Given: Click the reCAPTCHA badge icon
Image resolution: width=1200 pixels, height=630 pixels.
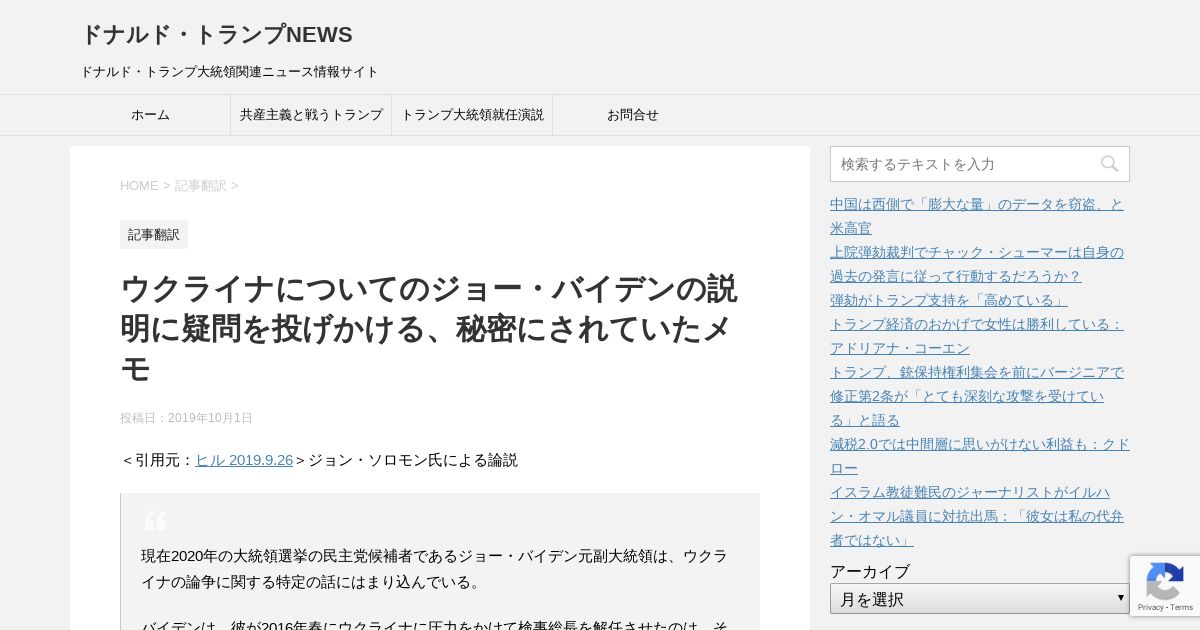Looking at the screenshot, I should (x=1164, y=581).
